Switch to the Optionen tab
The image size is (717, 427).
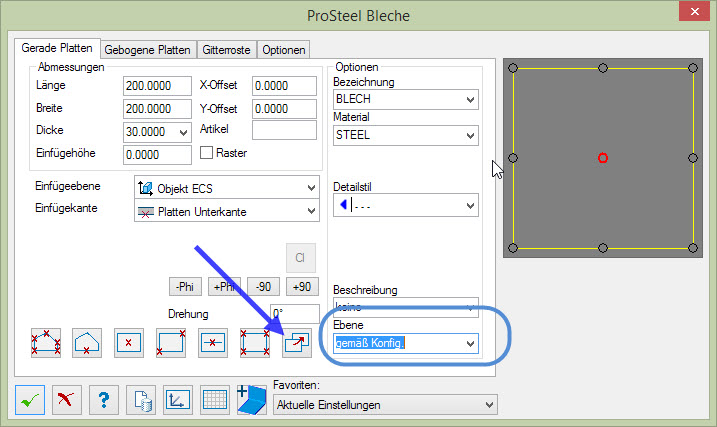284,50
